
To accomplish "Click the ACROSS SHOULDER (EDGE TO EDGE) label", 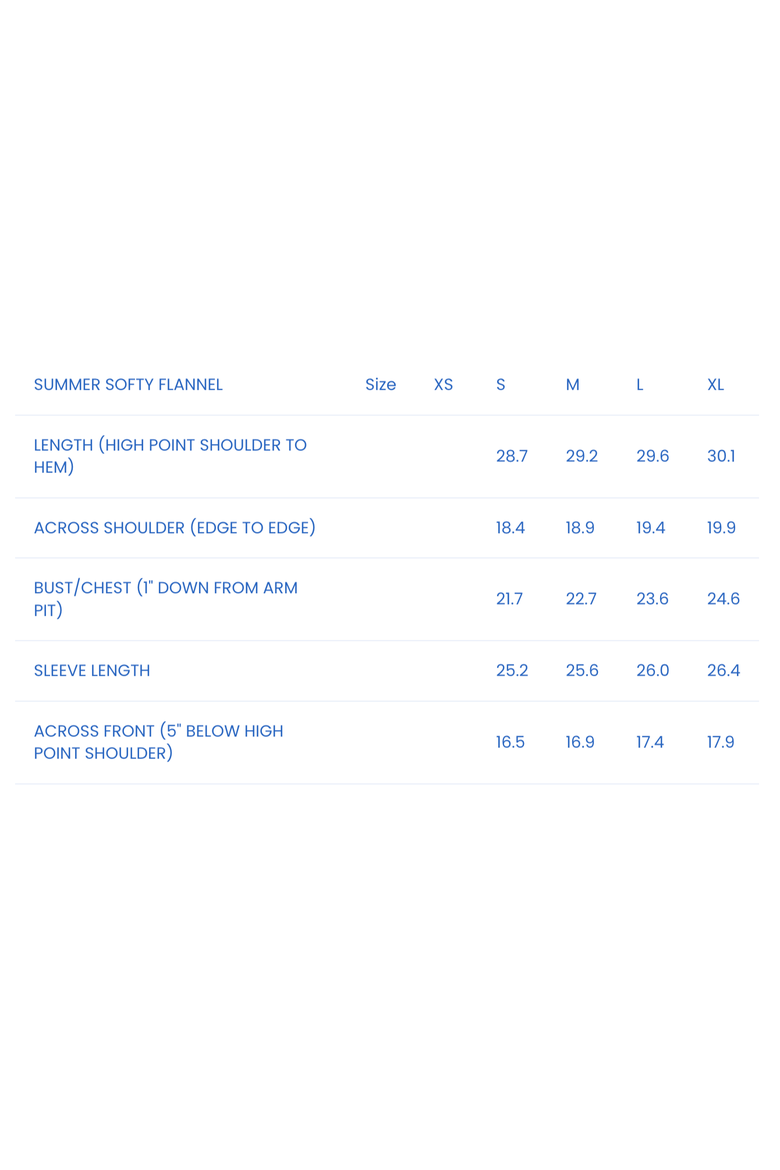I will point(175,528).
